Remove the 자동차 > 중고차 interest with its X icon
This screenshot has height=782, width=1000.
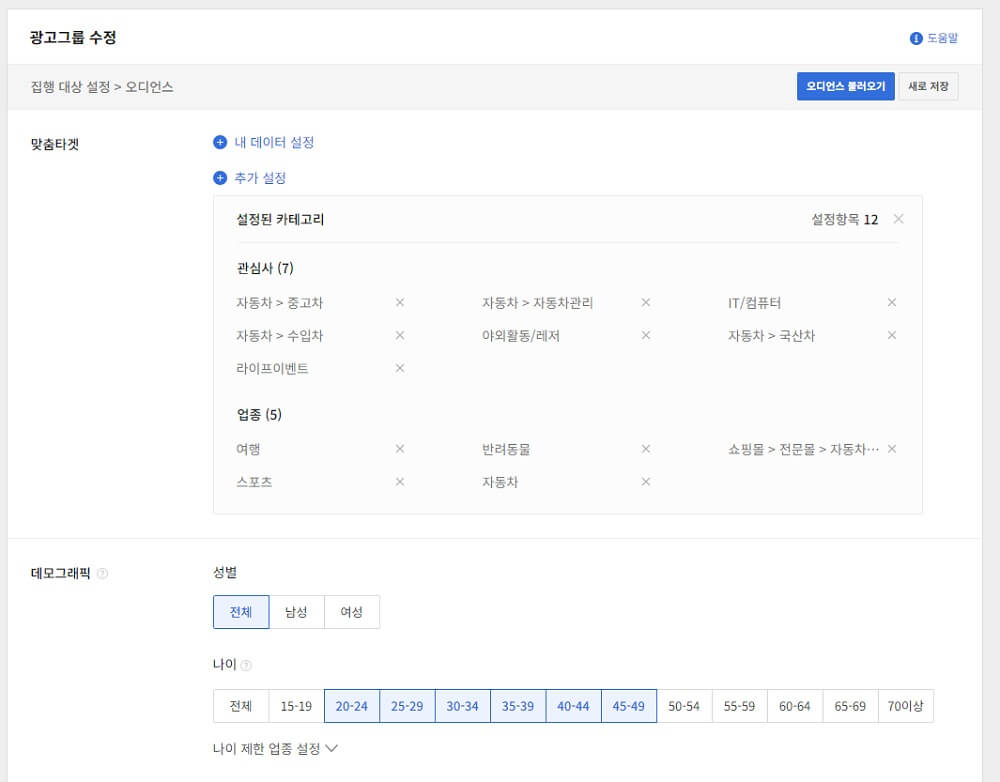click(399, 302)
